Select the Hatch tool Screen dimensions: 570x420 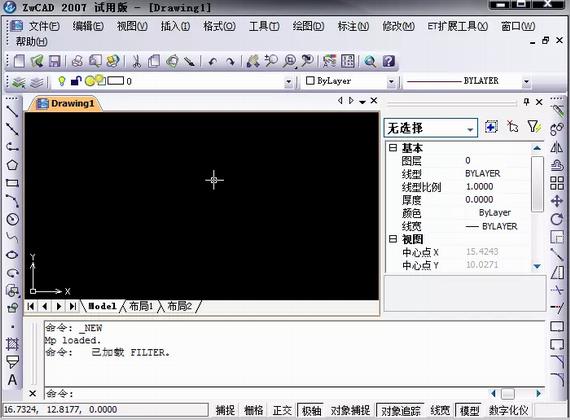tap(12, 344)
